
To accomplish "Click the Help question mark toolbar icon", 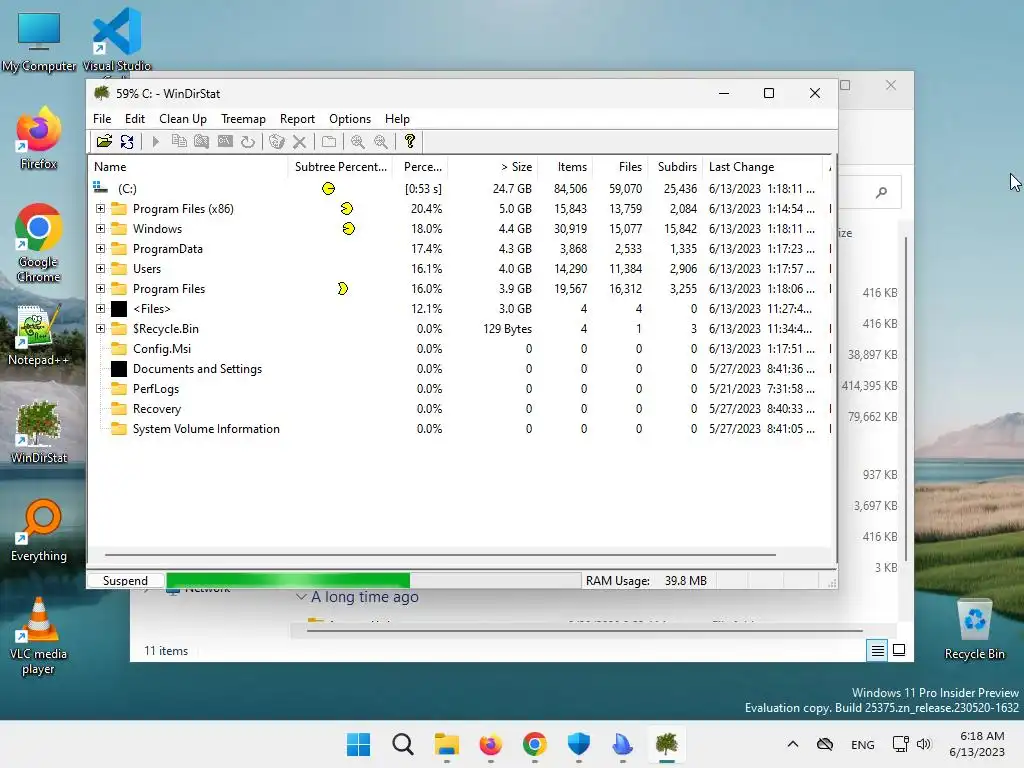I will [x=409, y=141].
